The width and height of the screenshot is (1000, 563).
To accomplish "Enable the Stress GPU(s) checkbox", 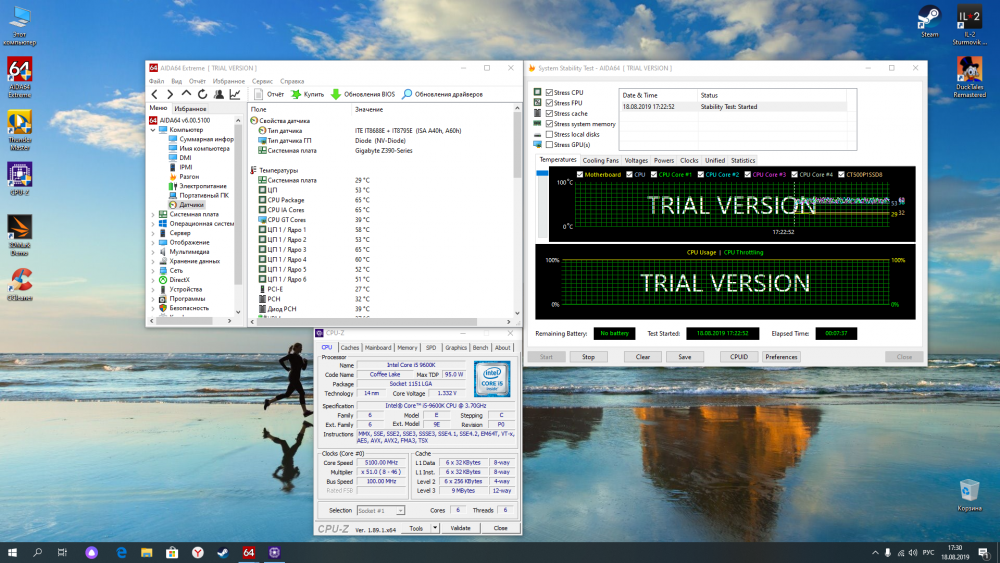I will click(549, 145).
